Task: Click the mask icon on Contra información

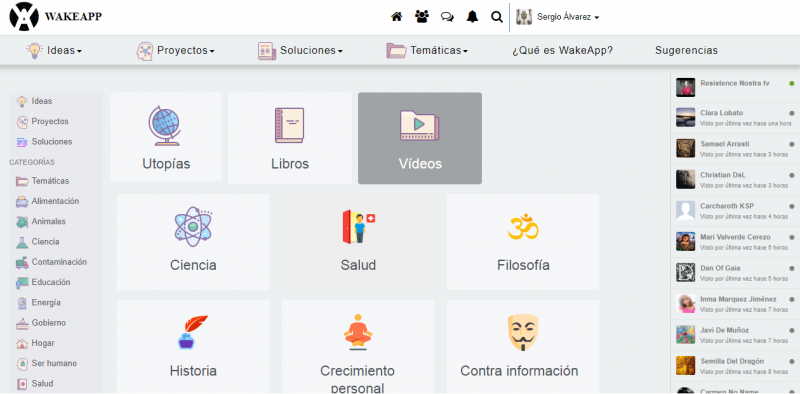Action: coord(523,332)
